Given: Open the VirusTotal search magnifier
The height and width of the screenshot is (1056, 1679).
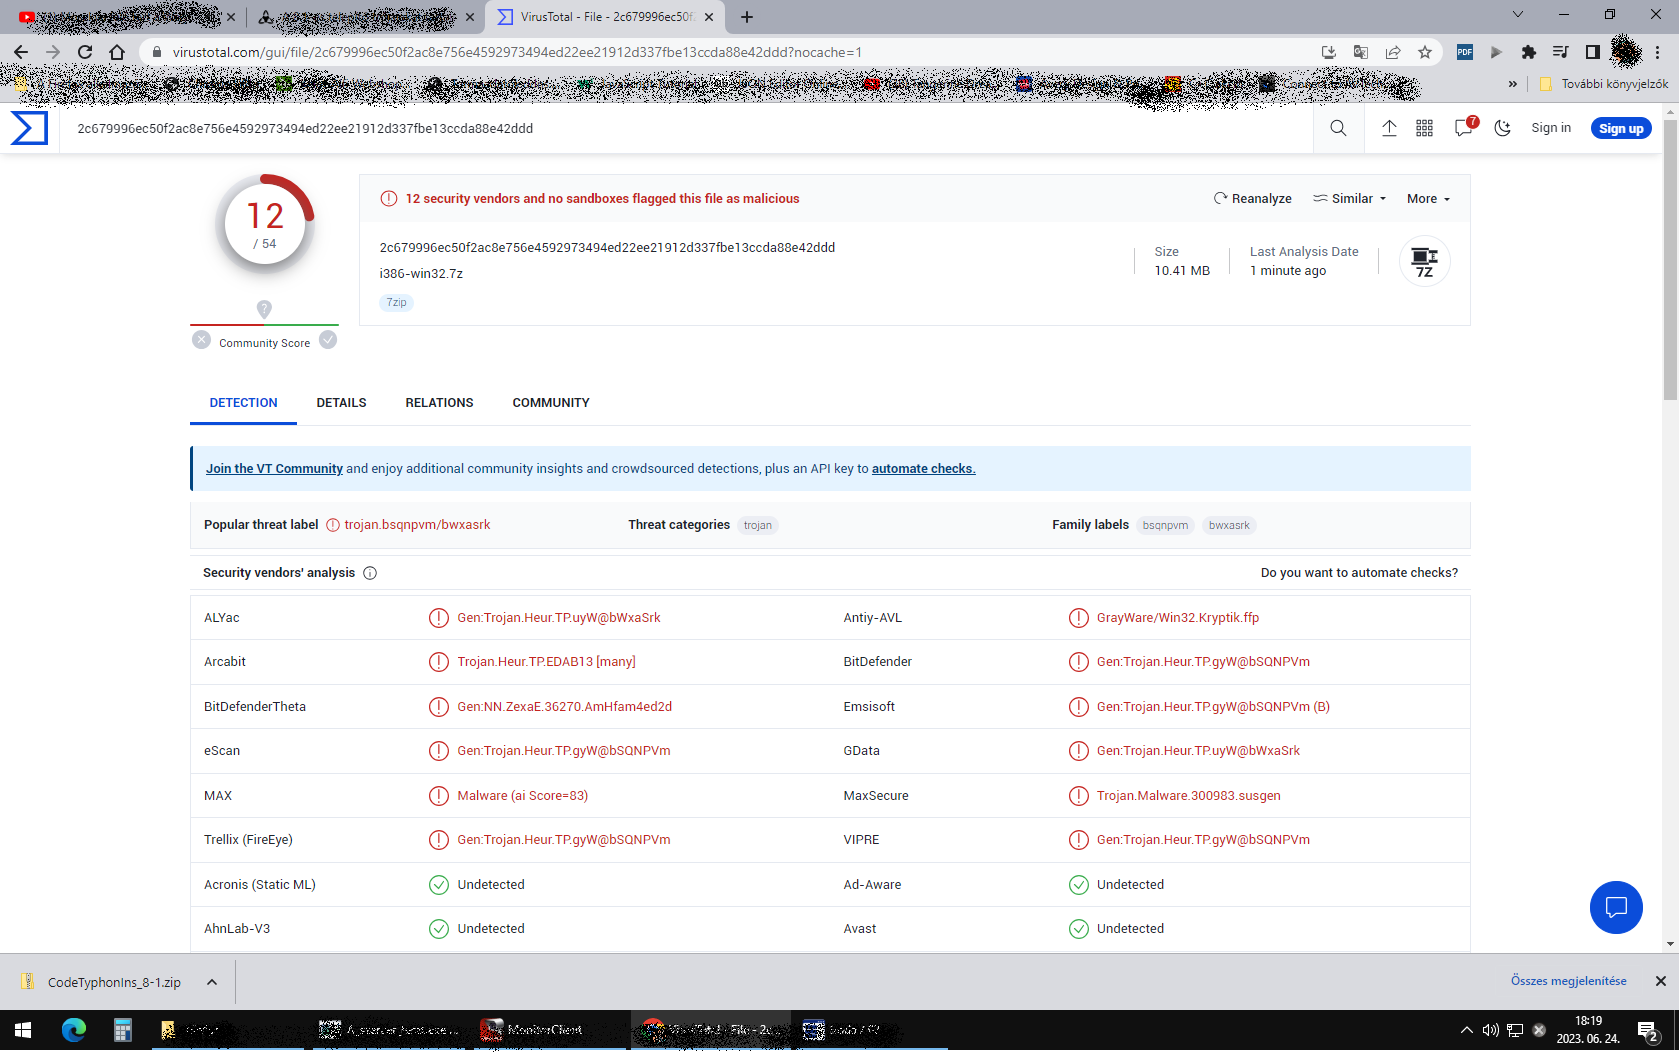Looking at the screenshot, I should (1338, 128).
